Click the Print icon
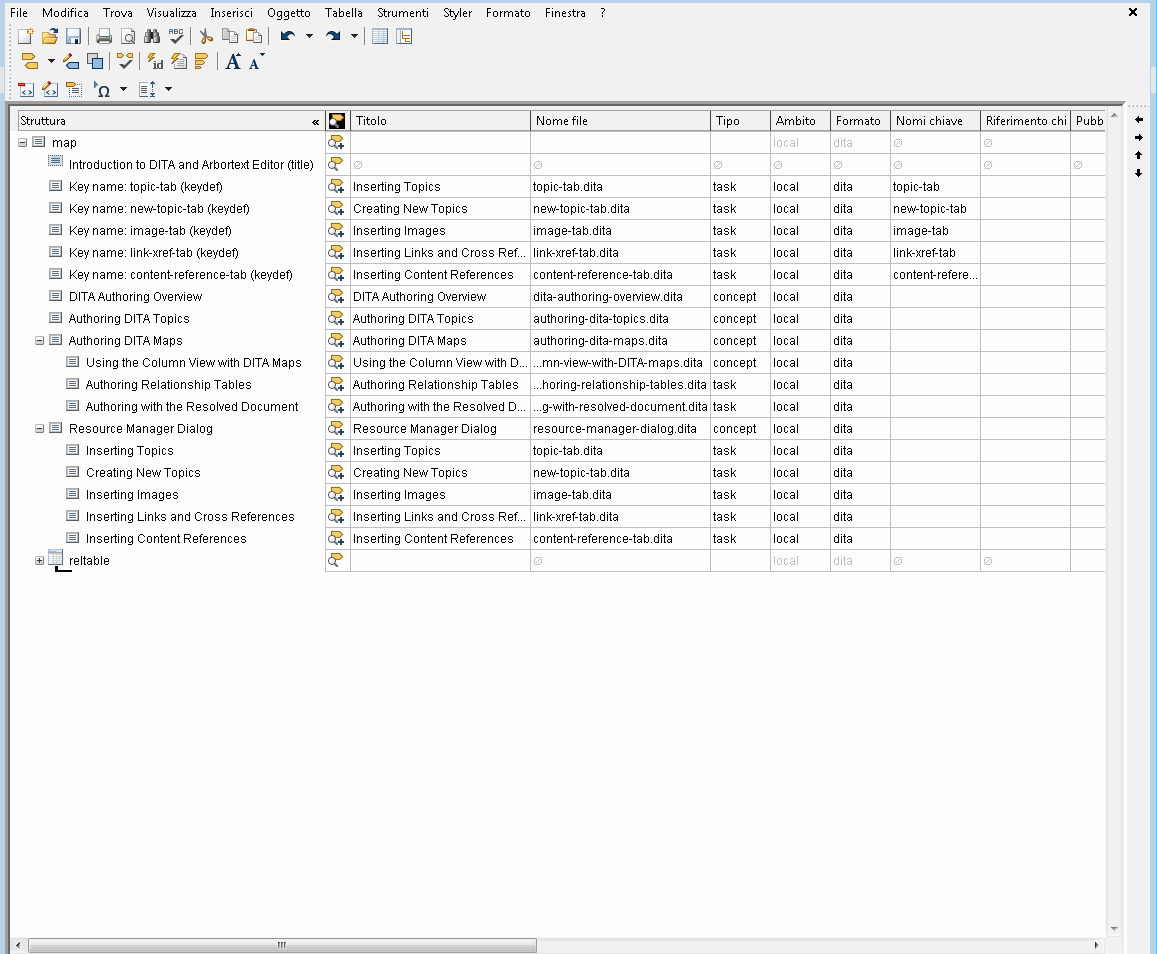The image size is (1157, 954). coord(104,36)
